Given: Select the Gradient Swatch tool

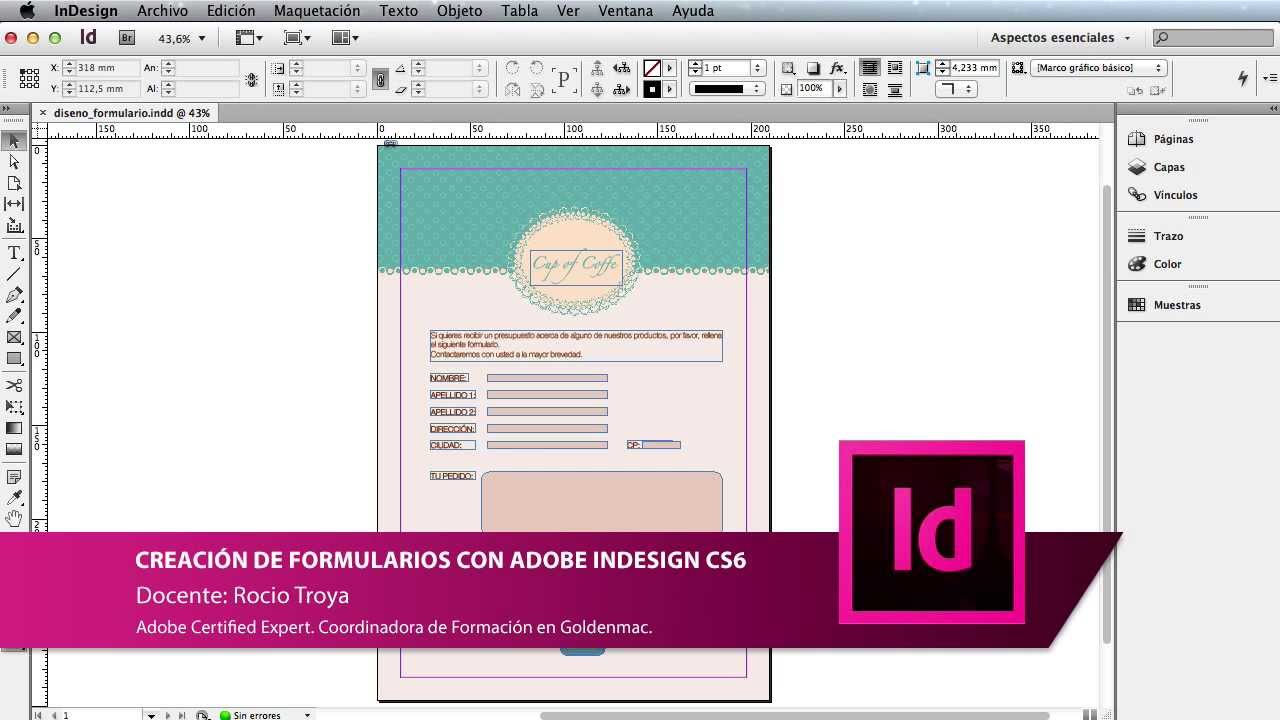Looking at the screenshot, I should (14, 428).
